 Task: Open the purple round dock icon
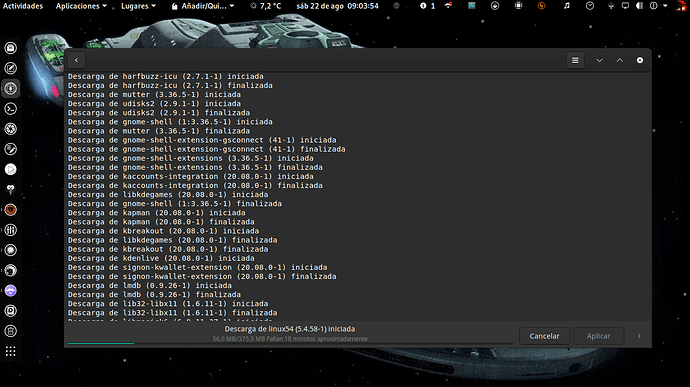(11, 291)
